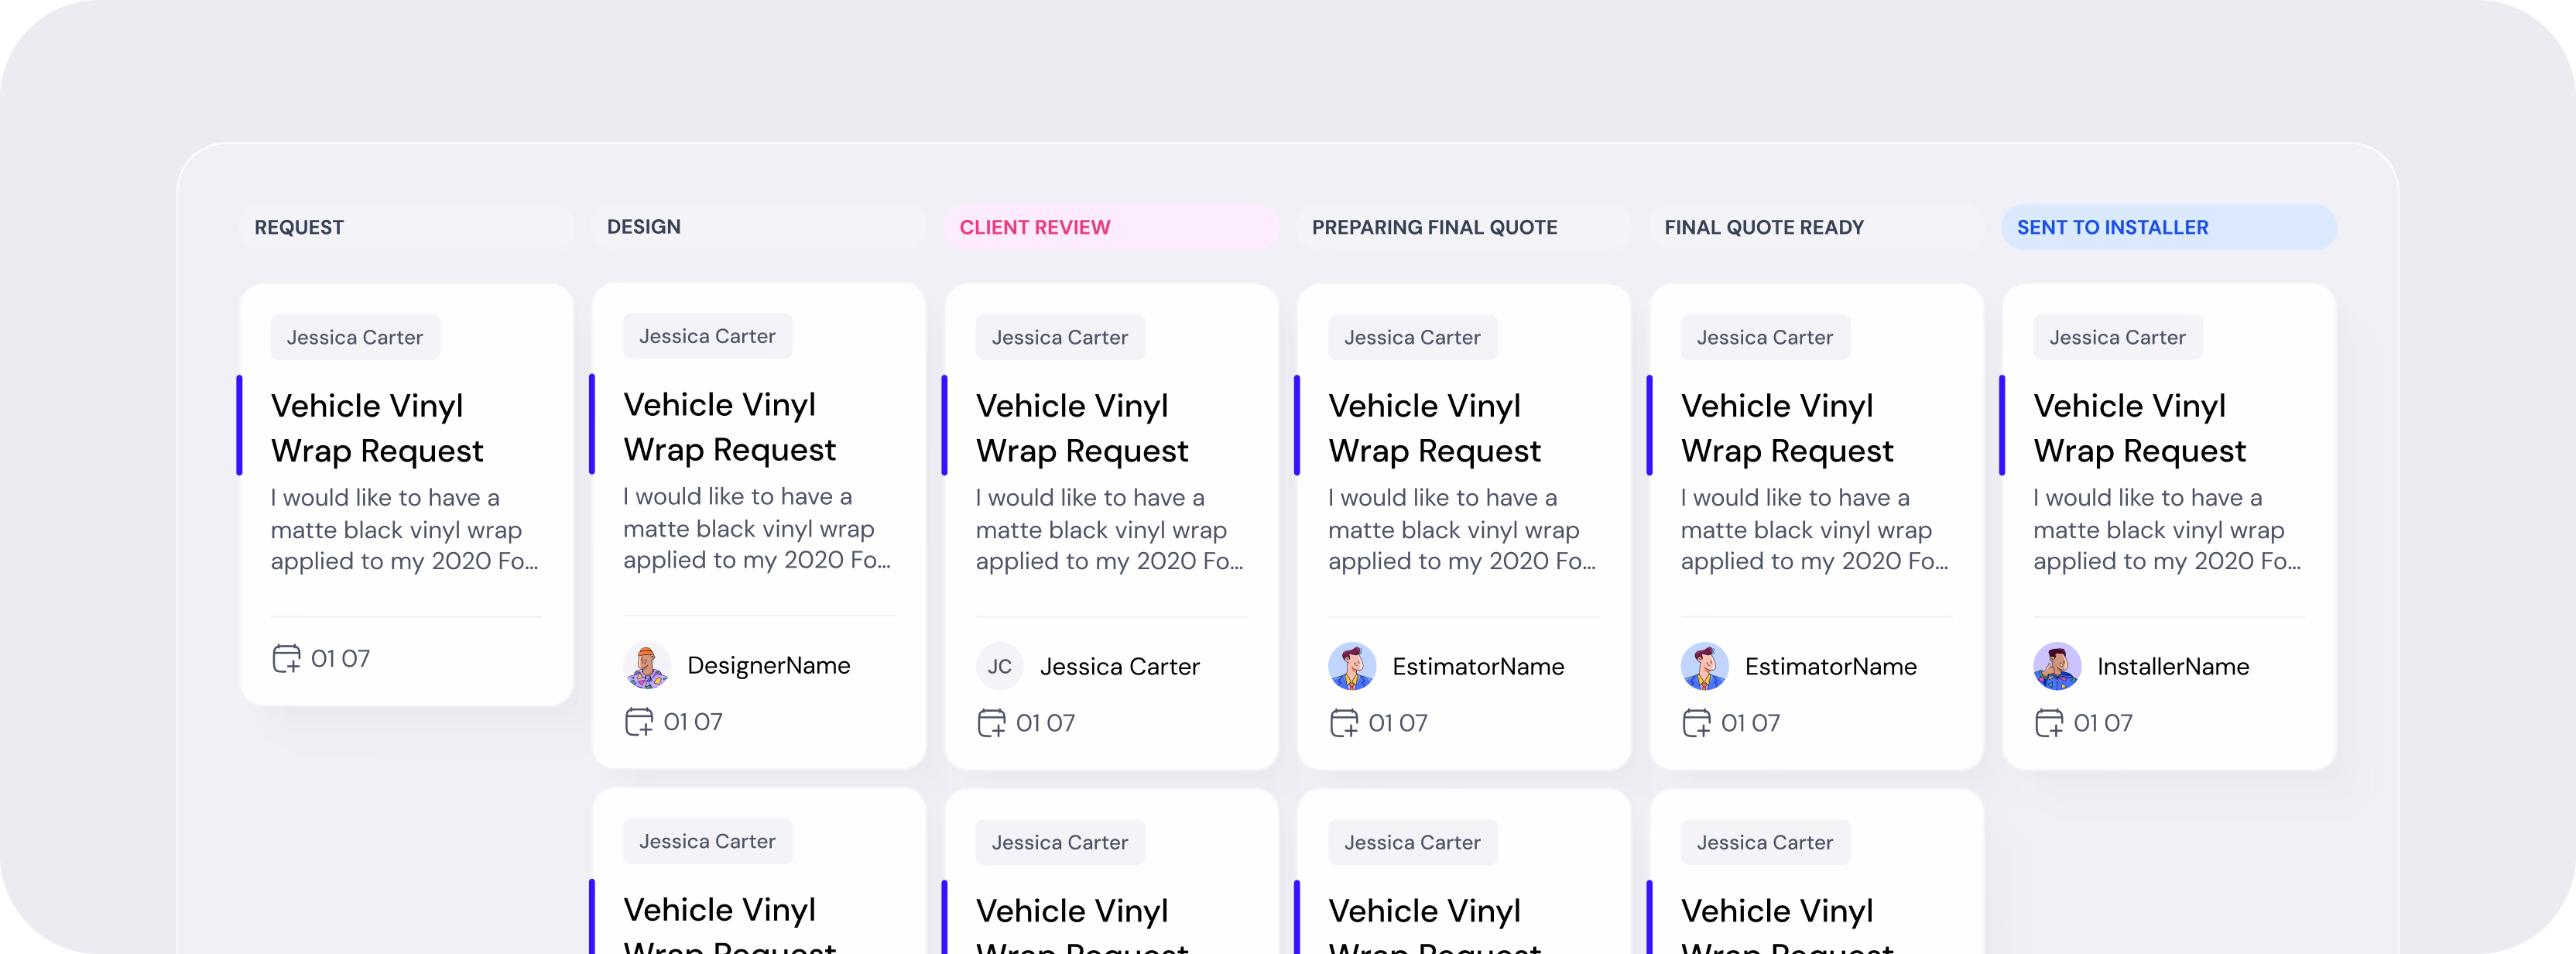The width and height of the screenshot is (2576, 954).
Task: Click JC initials avatar on Client Review card
Action: [x=999, y=667]
